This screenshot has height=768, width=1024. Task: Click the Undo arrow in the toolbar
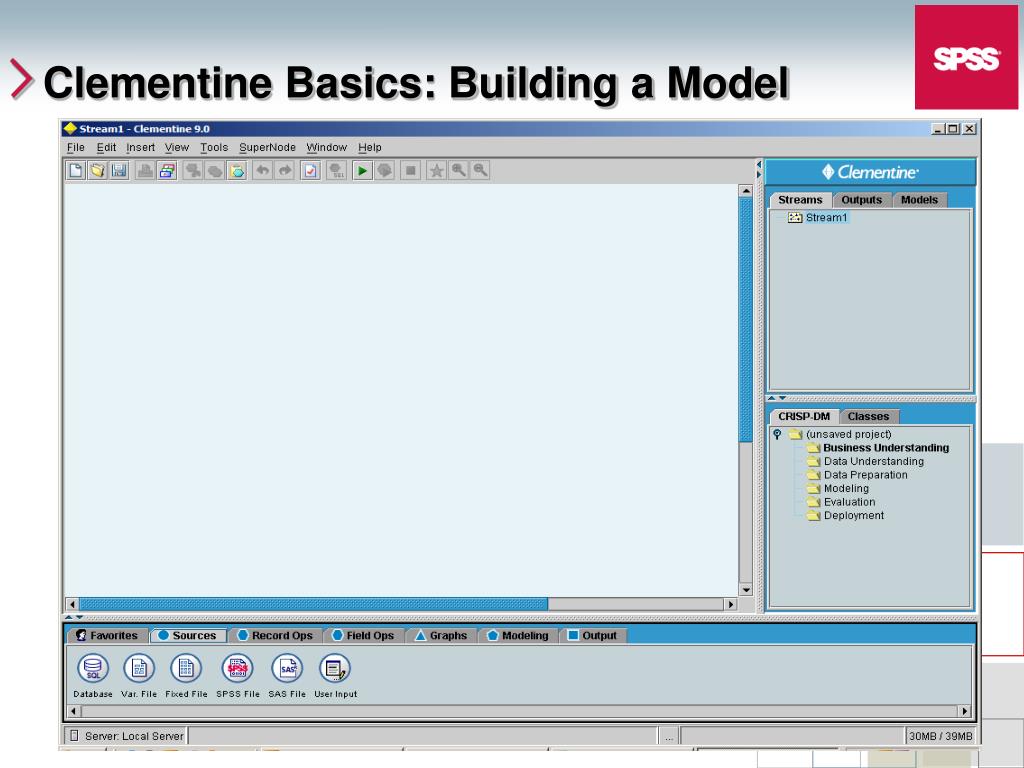point(263,170)
